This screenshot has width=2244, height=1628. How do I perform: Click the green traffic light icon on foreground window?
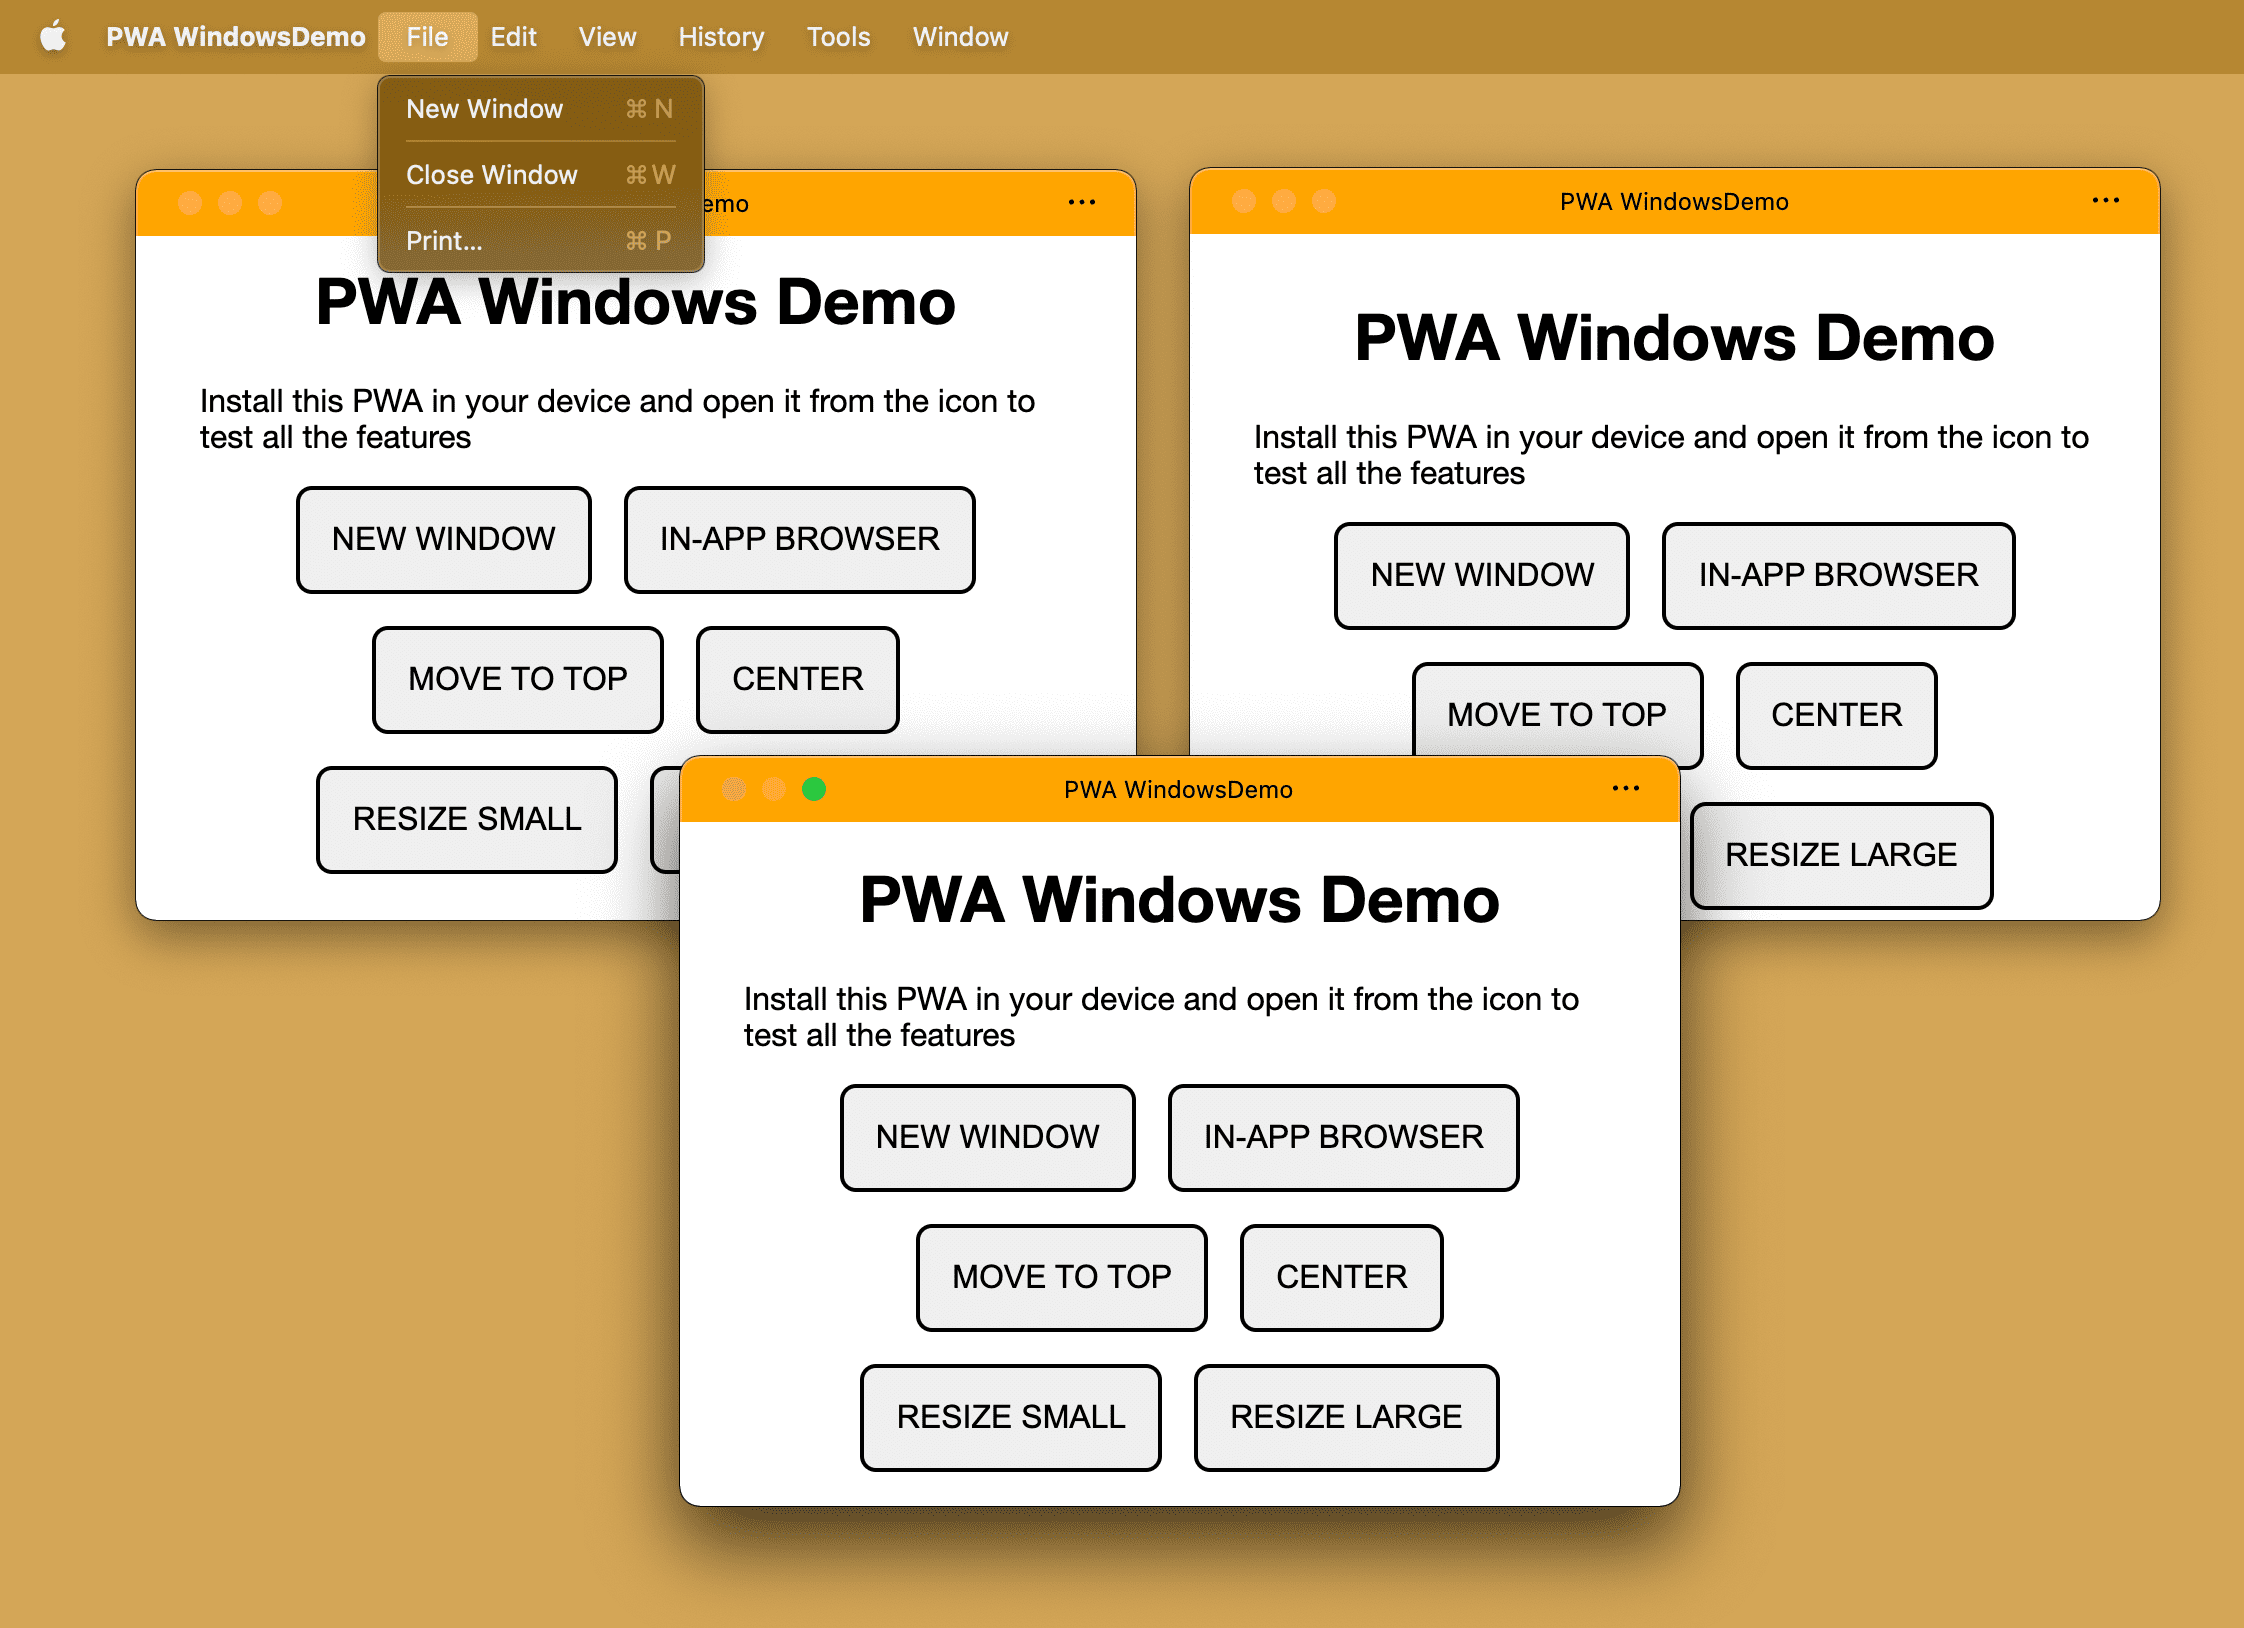pos(814,790)
